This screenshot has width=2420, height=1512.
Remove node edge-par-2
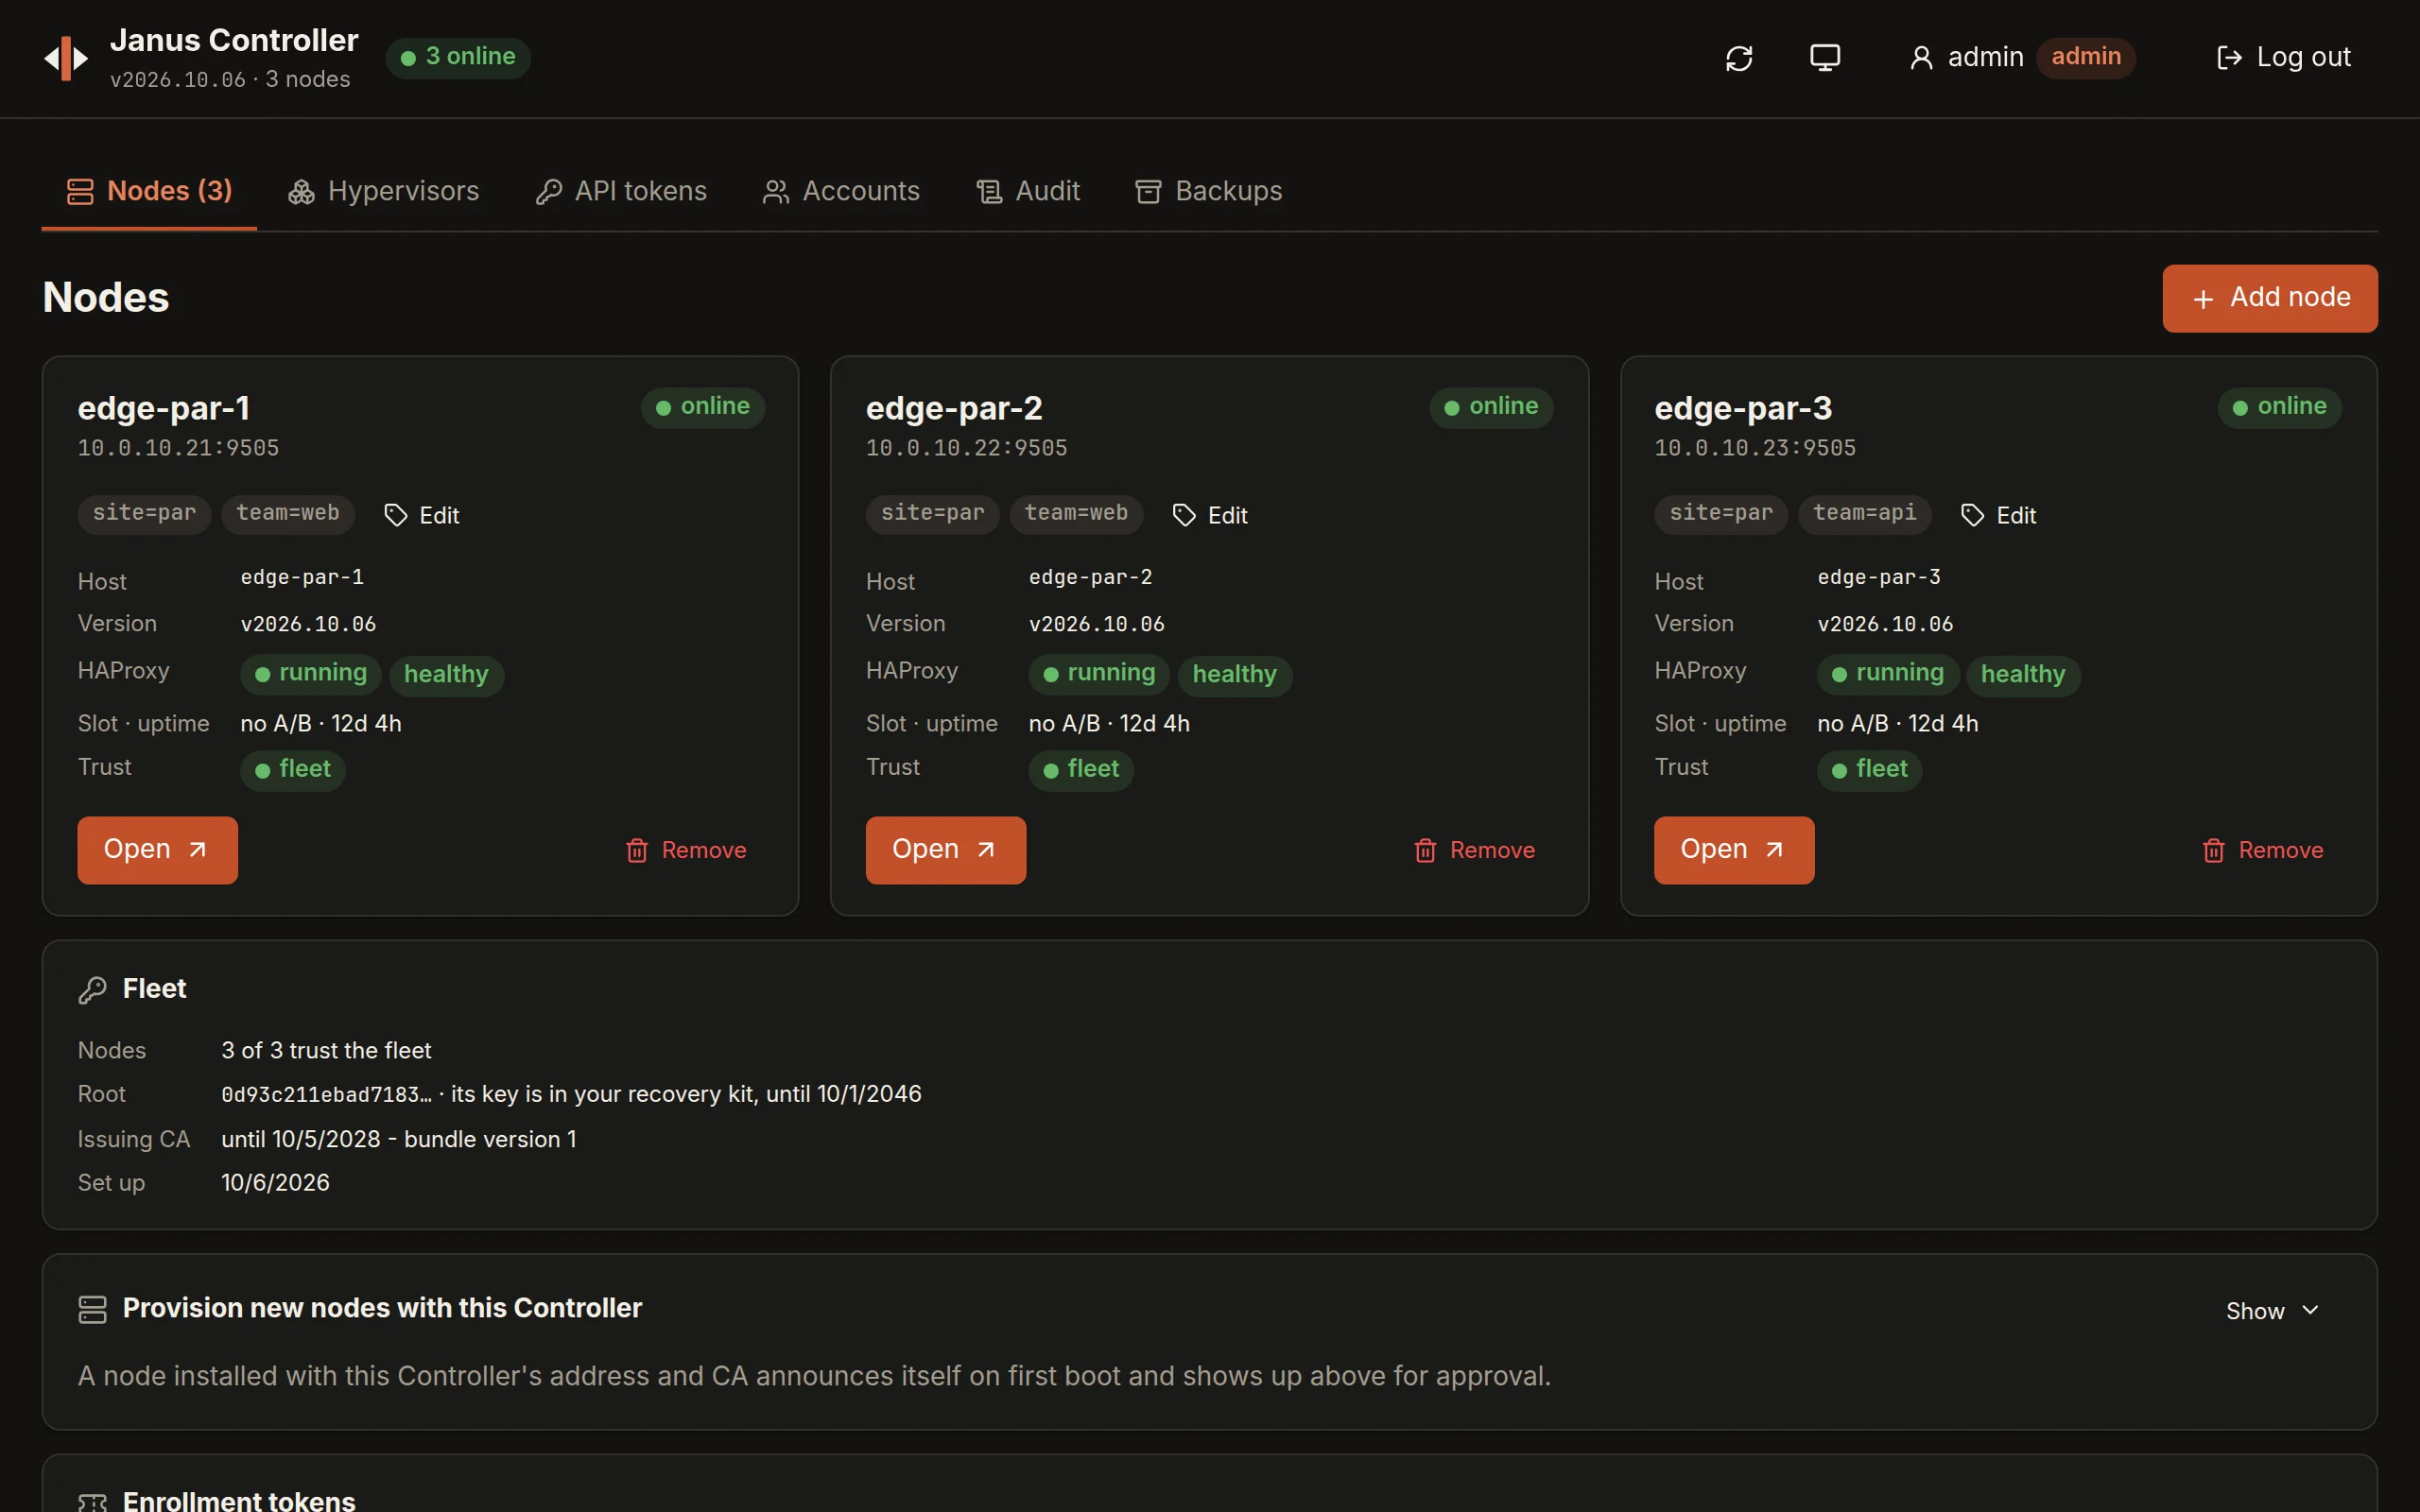[1474, 850]
